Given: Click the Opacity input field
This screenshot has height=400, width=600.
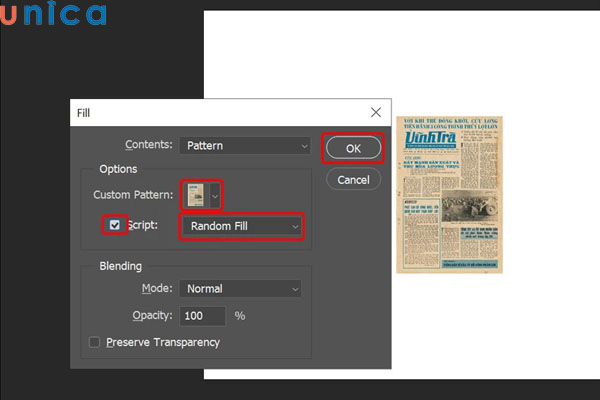Looking at the screenshot, I should tap(202, 316).
